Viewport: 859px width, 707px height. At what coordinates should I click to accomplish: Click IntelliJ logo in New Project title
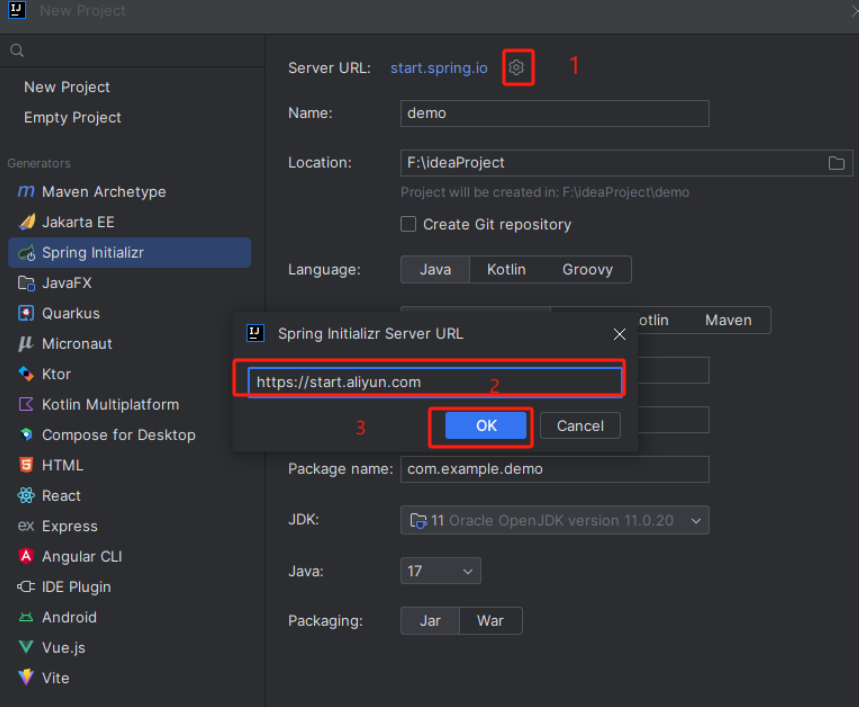coord(17,10)
